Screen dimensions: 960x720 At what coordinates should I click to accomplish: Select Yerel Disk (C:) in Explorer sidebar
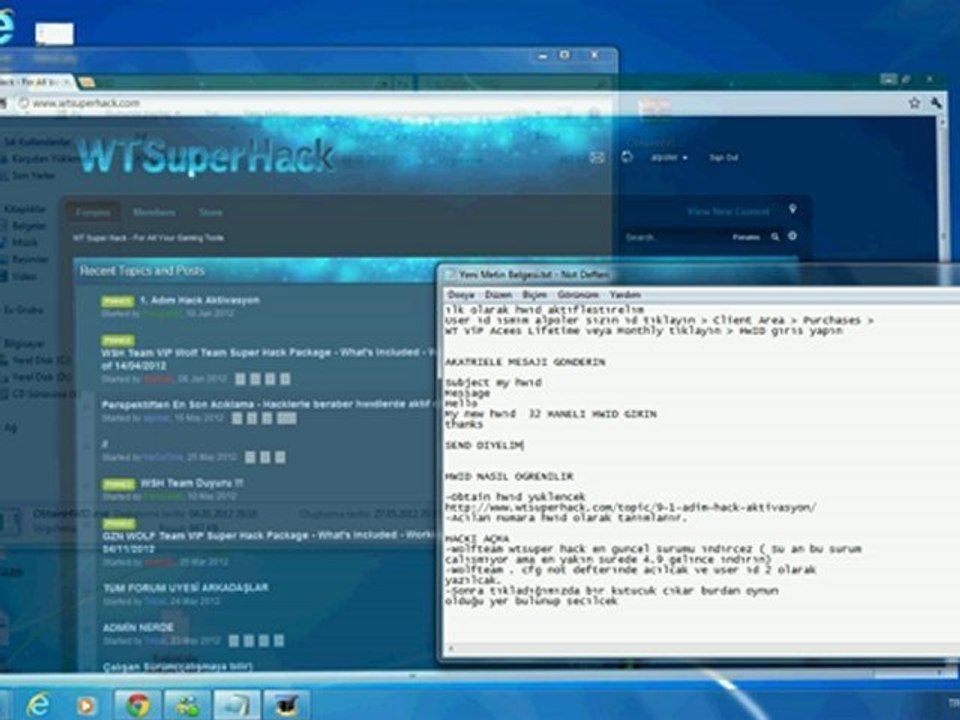tap(42, 361)
